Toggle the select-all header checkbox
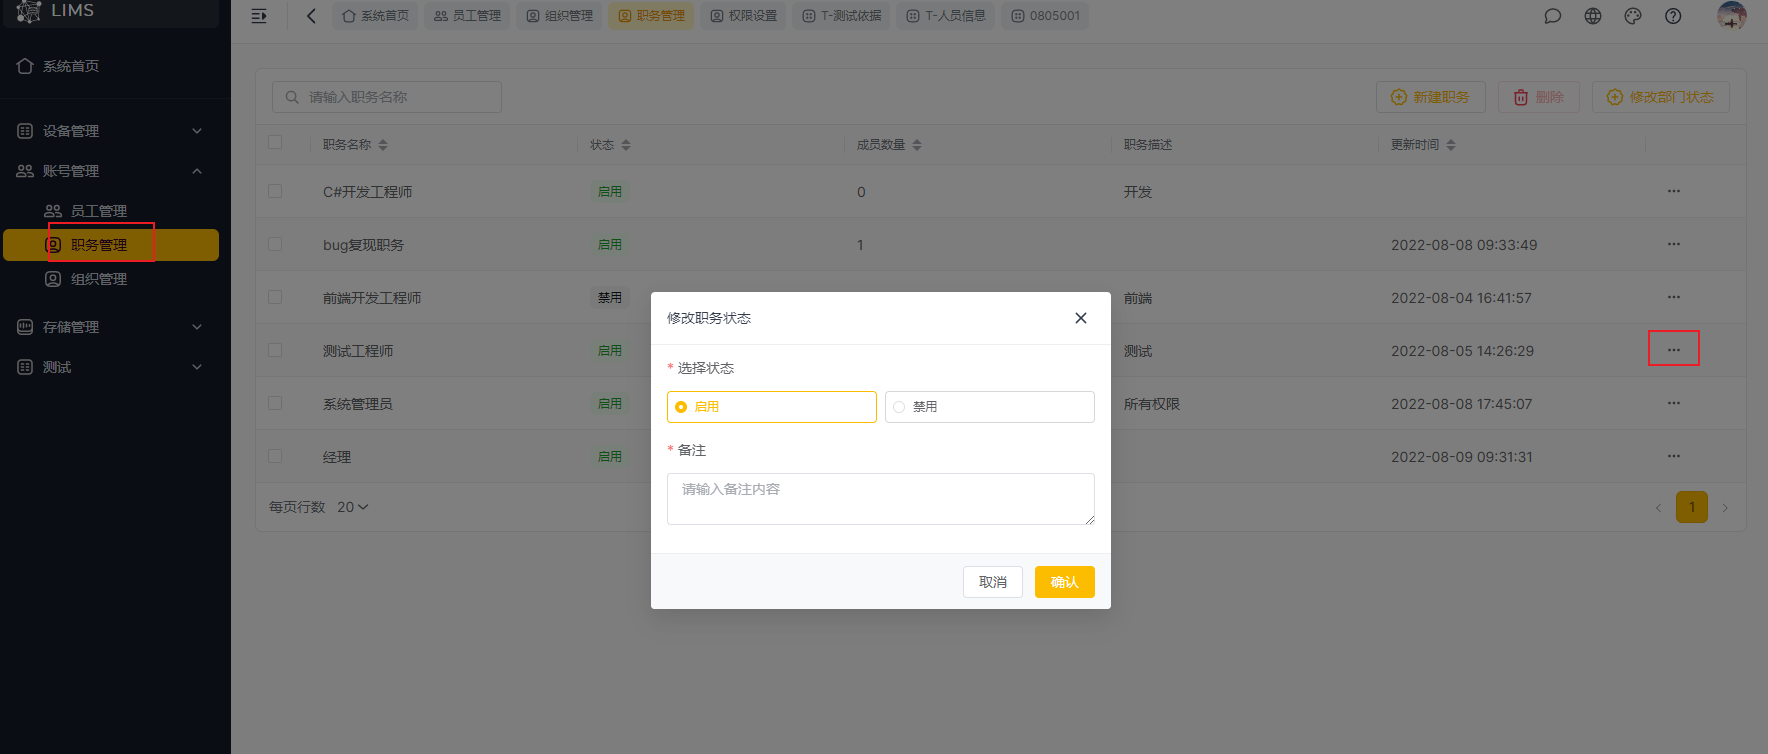Viewport: 1768px width, 754px height. [x=275, y=142]
